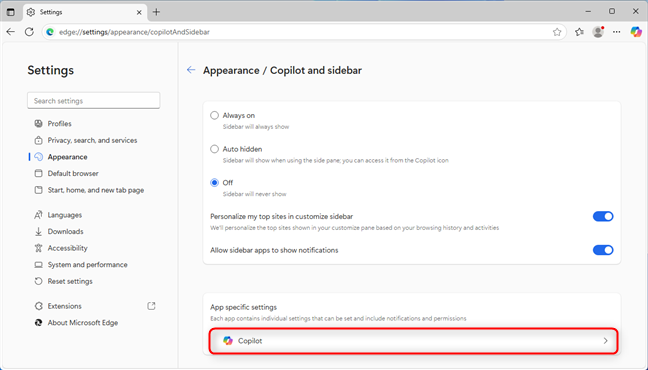Click the Search settings input field
The image size is (648, 370).
click(x=93, y=100)
